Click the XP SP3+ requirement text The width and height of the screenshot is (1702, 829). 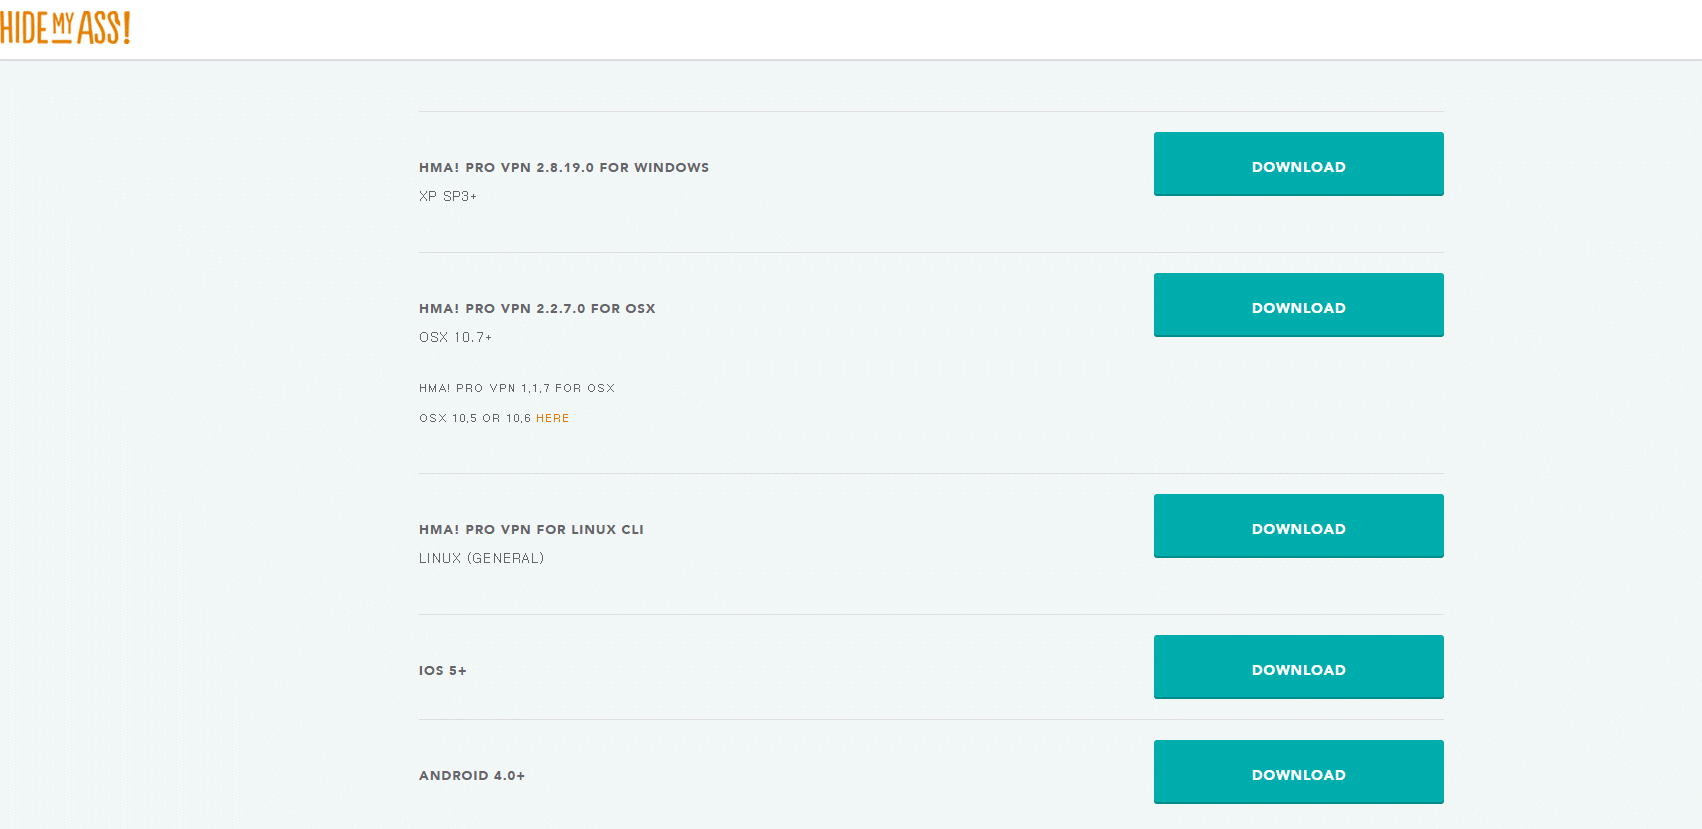[447, 196]
